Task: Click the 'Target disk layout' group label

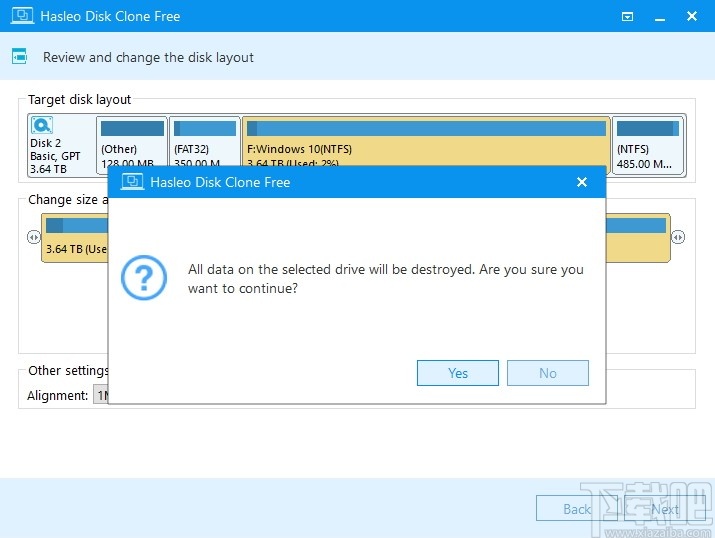Action: (x=79, y=99)
